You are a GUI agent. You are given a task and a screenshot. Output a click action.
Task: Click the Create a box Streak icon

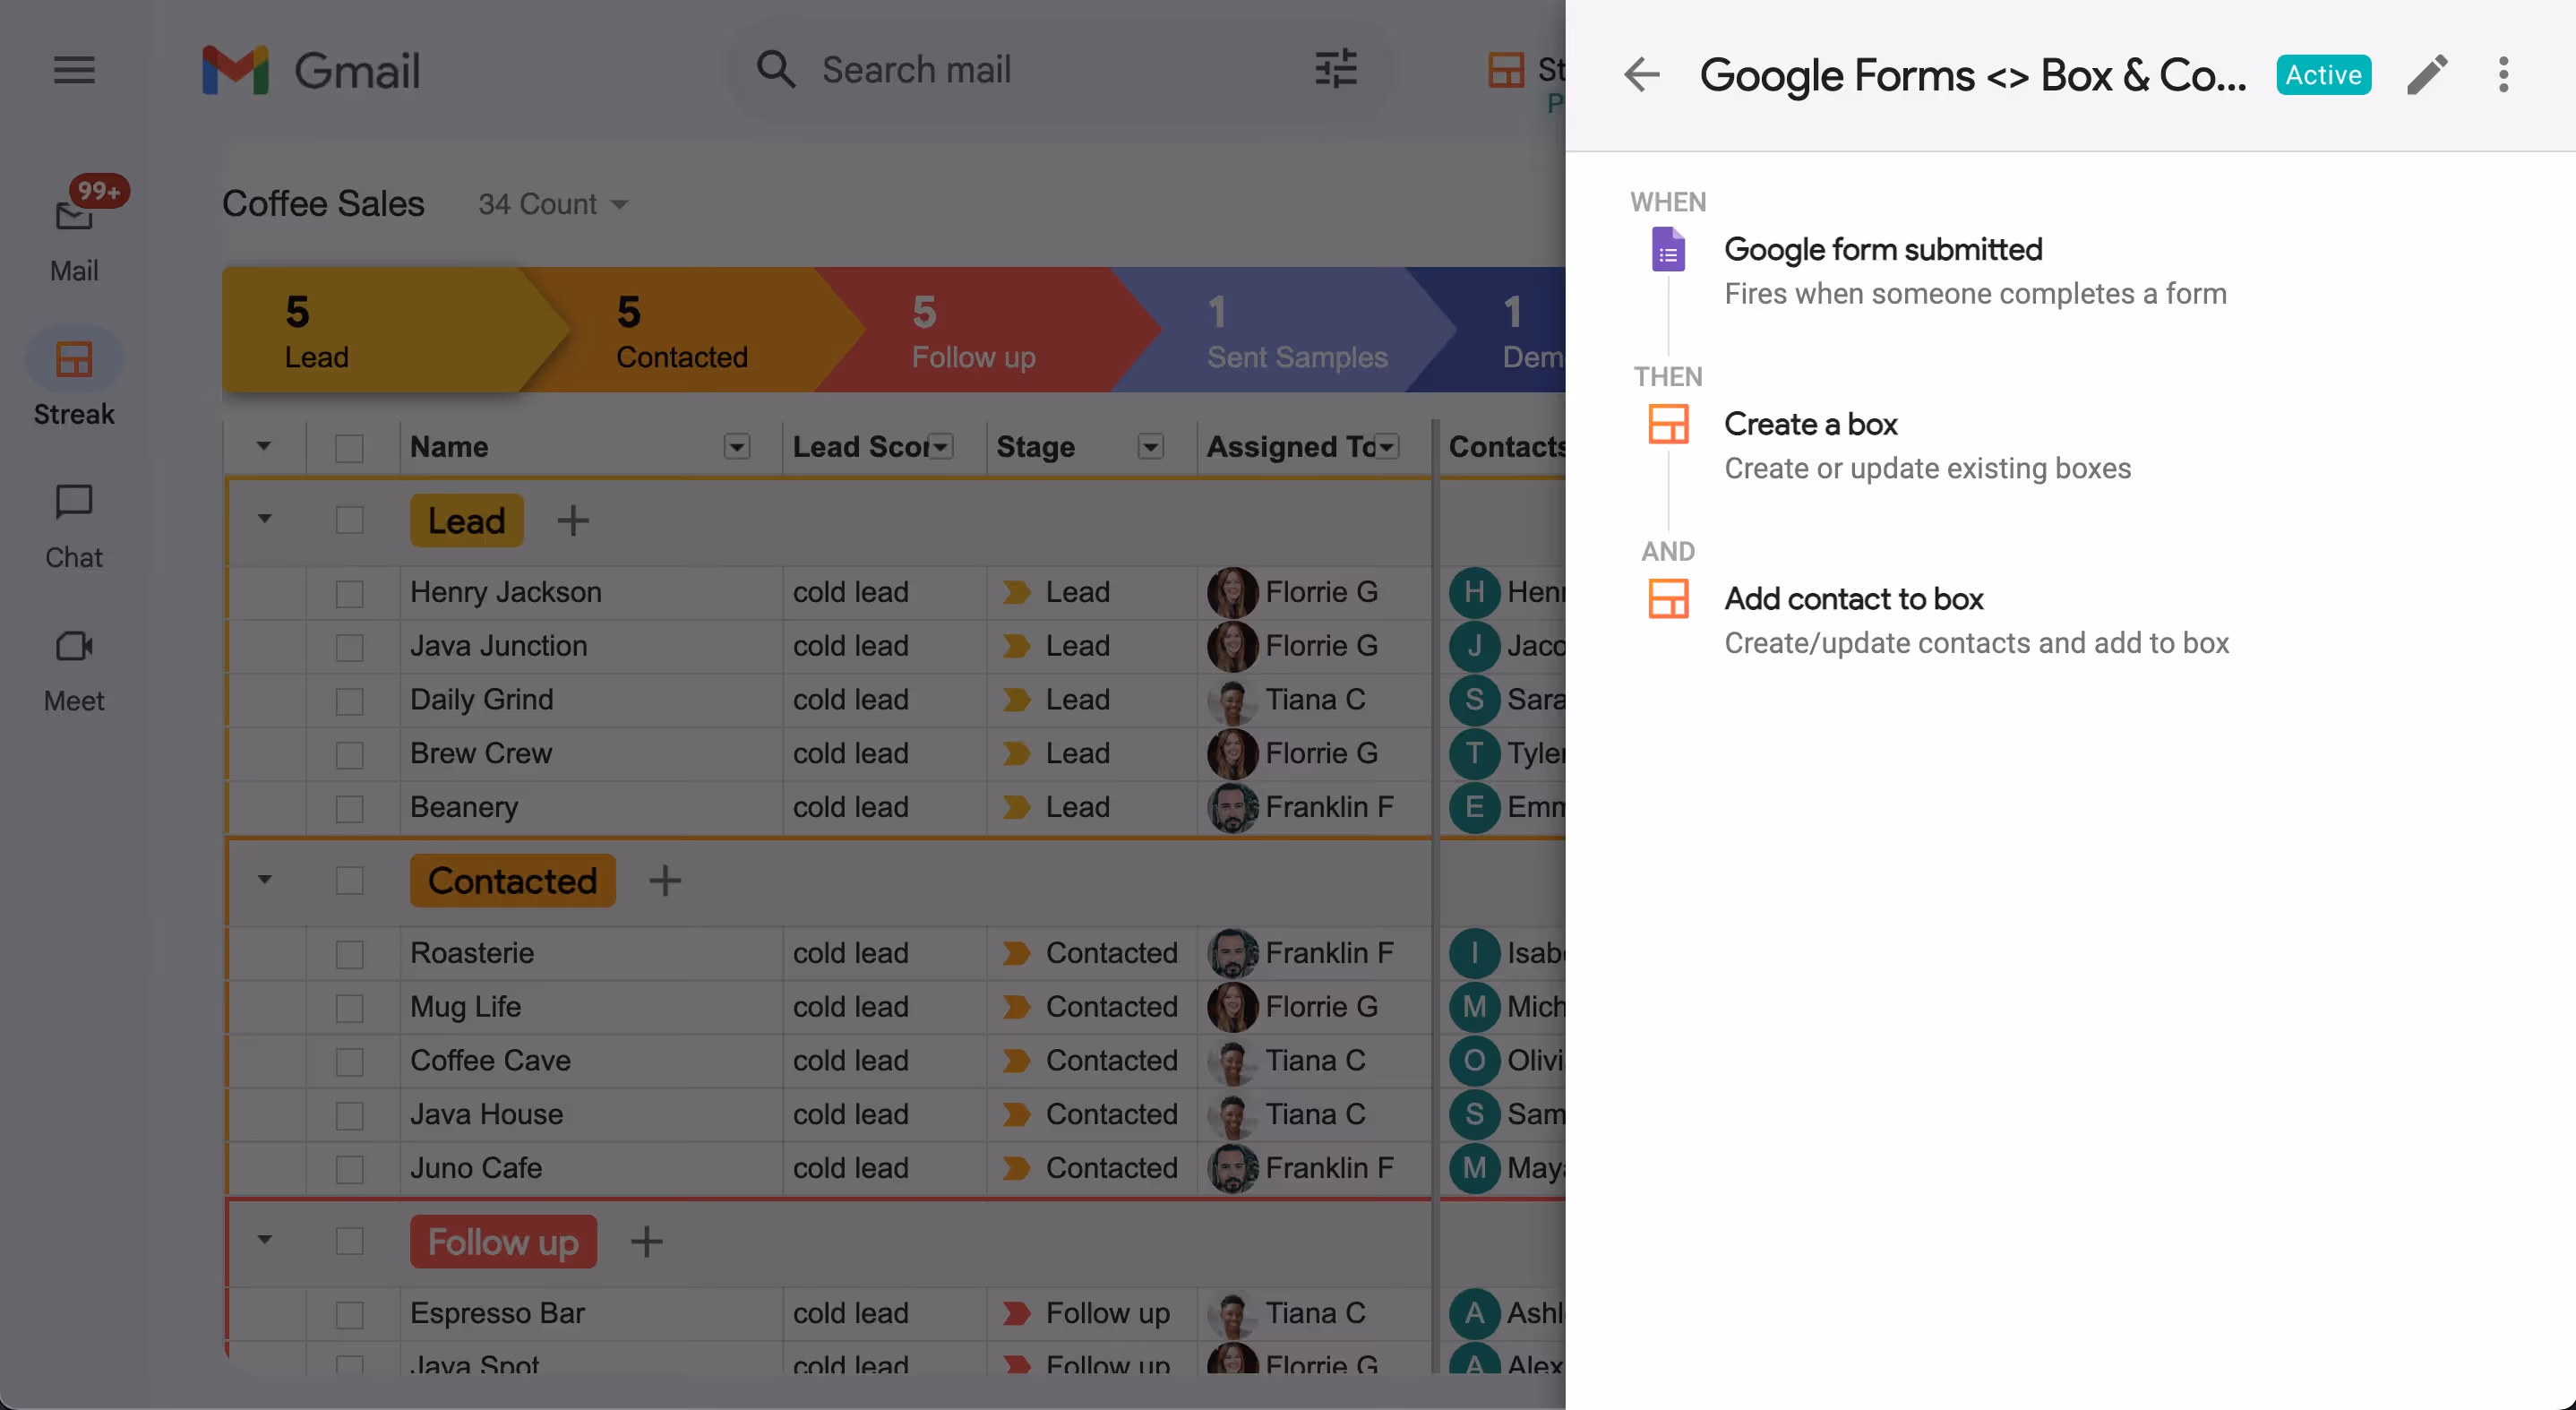(1667, 424)
